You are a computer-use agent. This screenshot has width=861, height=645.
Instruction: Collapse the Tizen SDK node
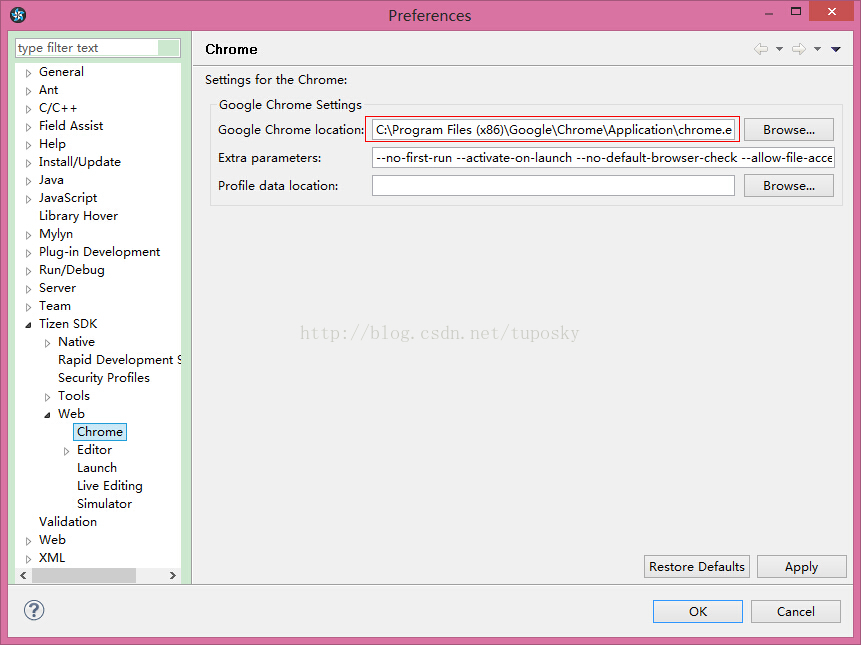(x=29, y=325)
